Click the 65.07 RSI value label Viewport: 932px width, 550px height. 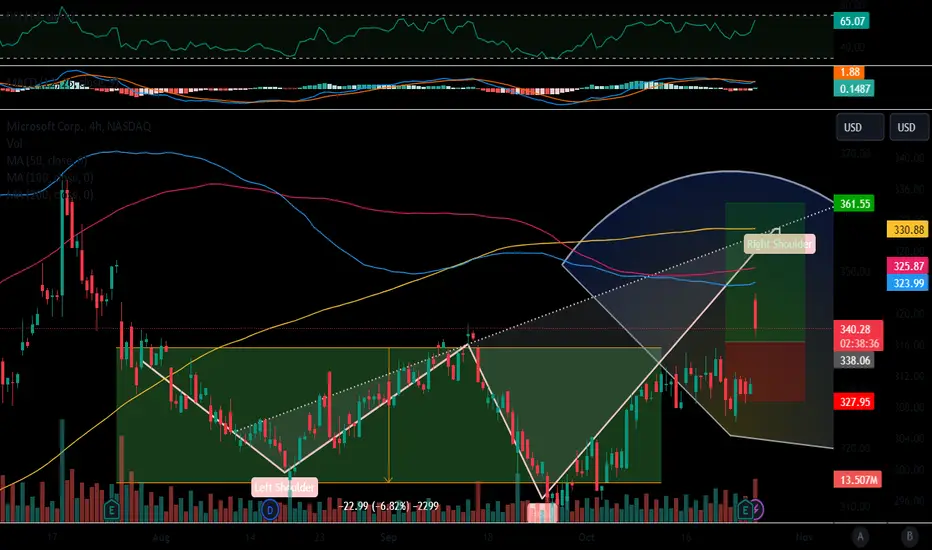[x=852, y=21]
